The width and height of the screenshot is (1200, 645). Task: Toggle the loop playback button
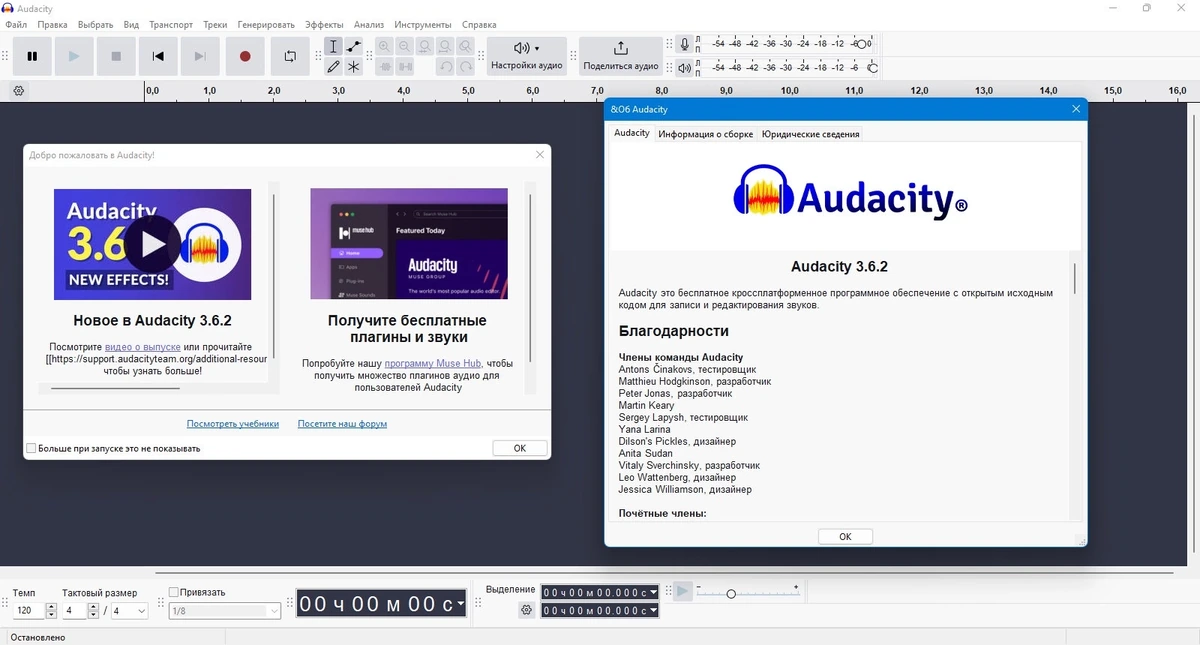click(x=290, y=57)
